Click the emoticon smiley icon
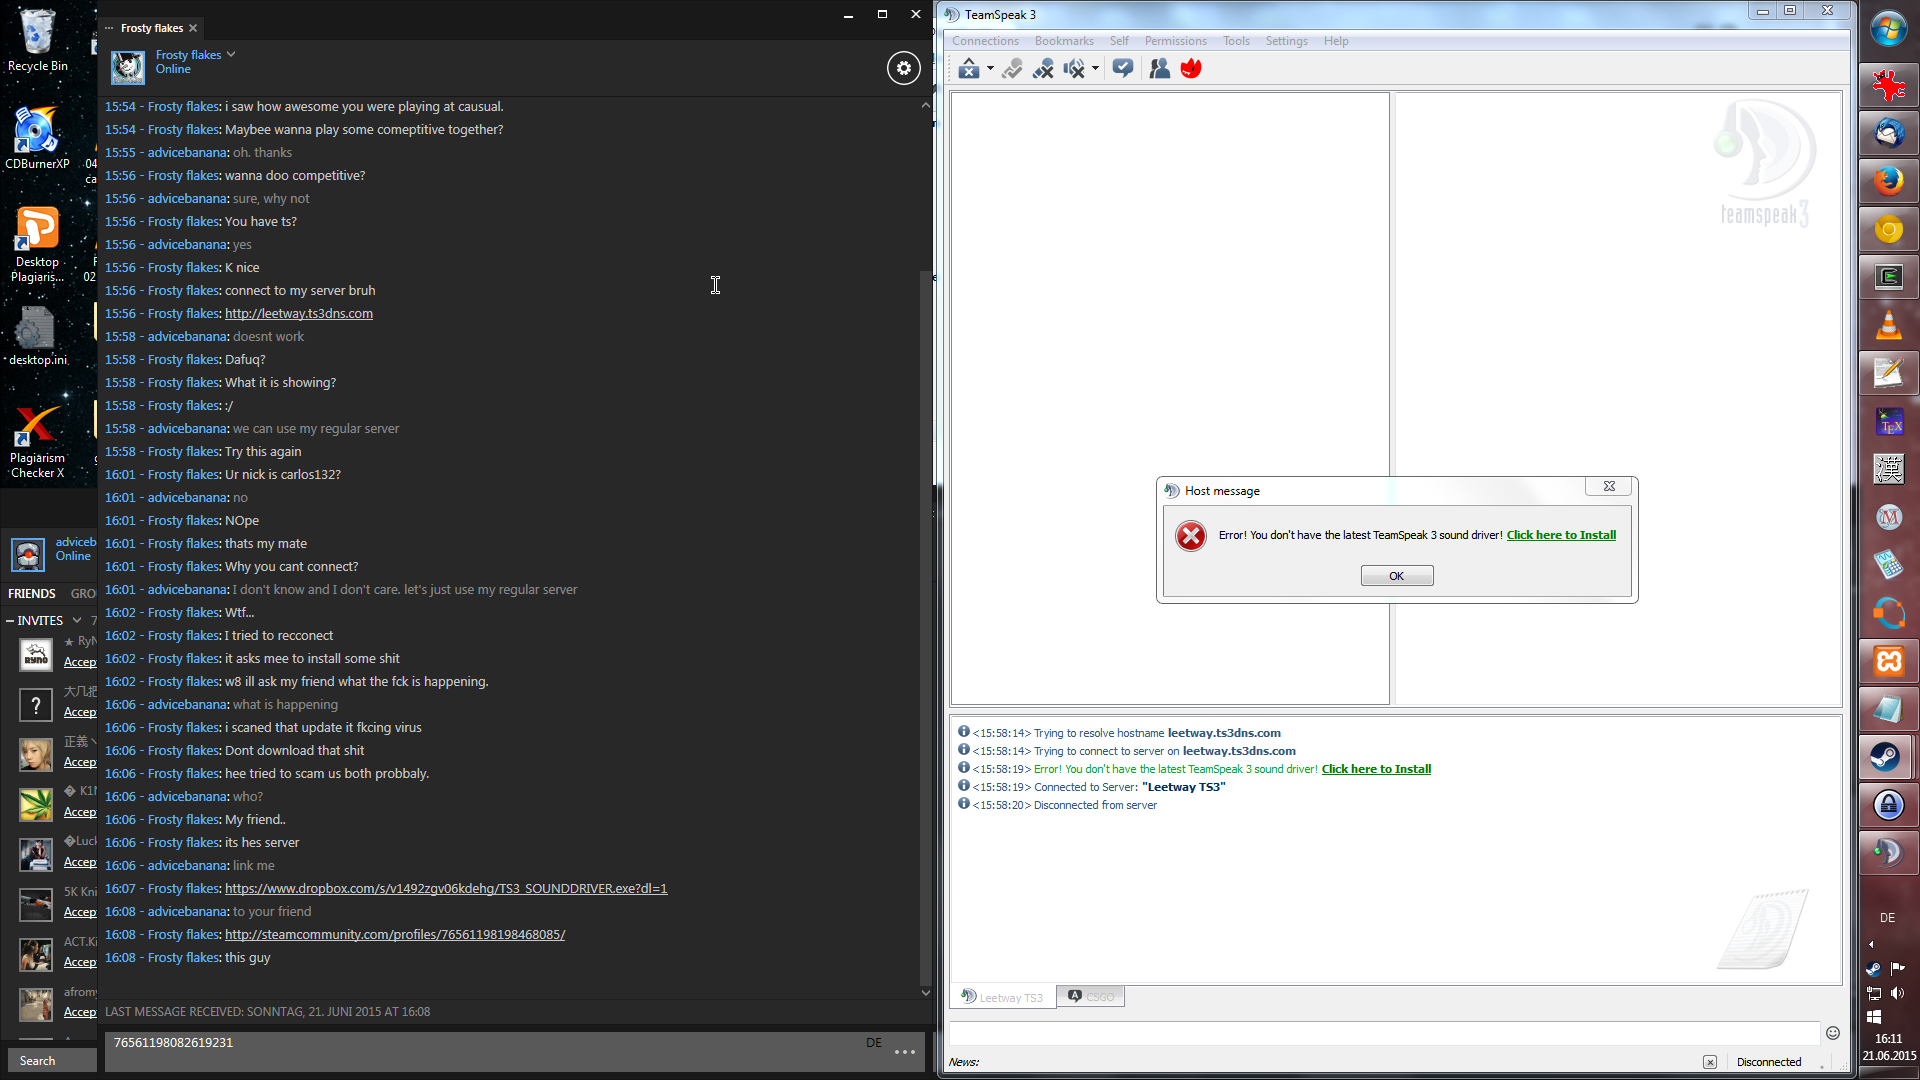 (x=1833, y=1033)
